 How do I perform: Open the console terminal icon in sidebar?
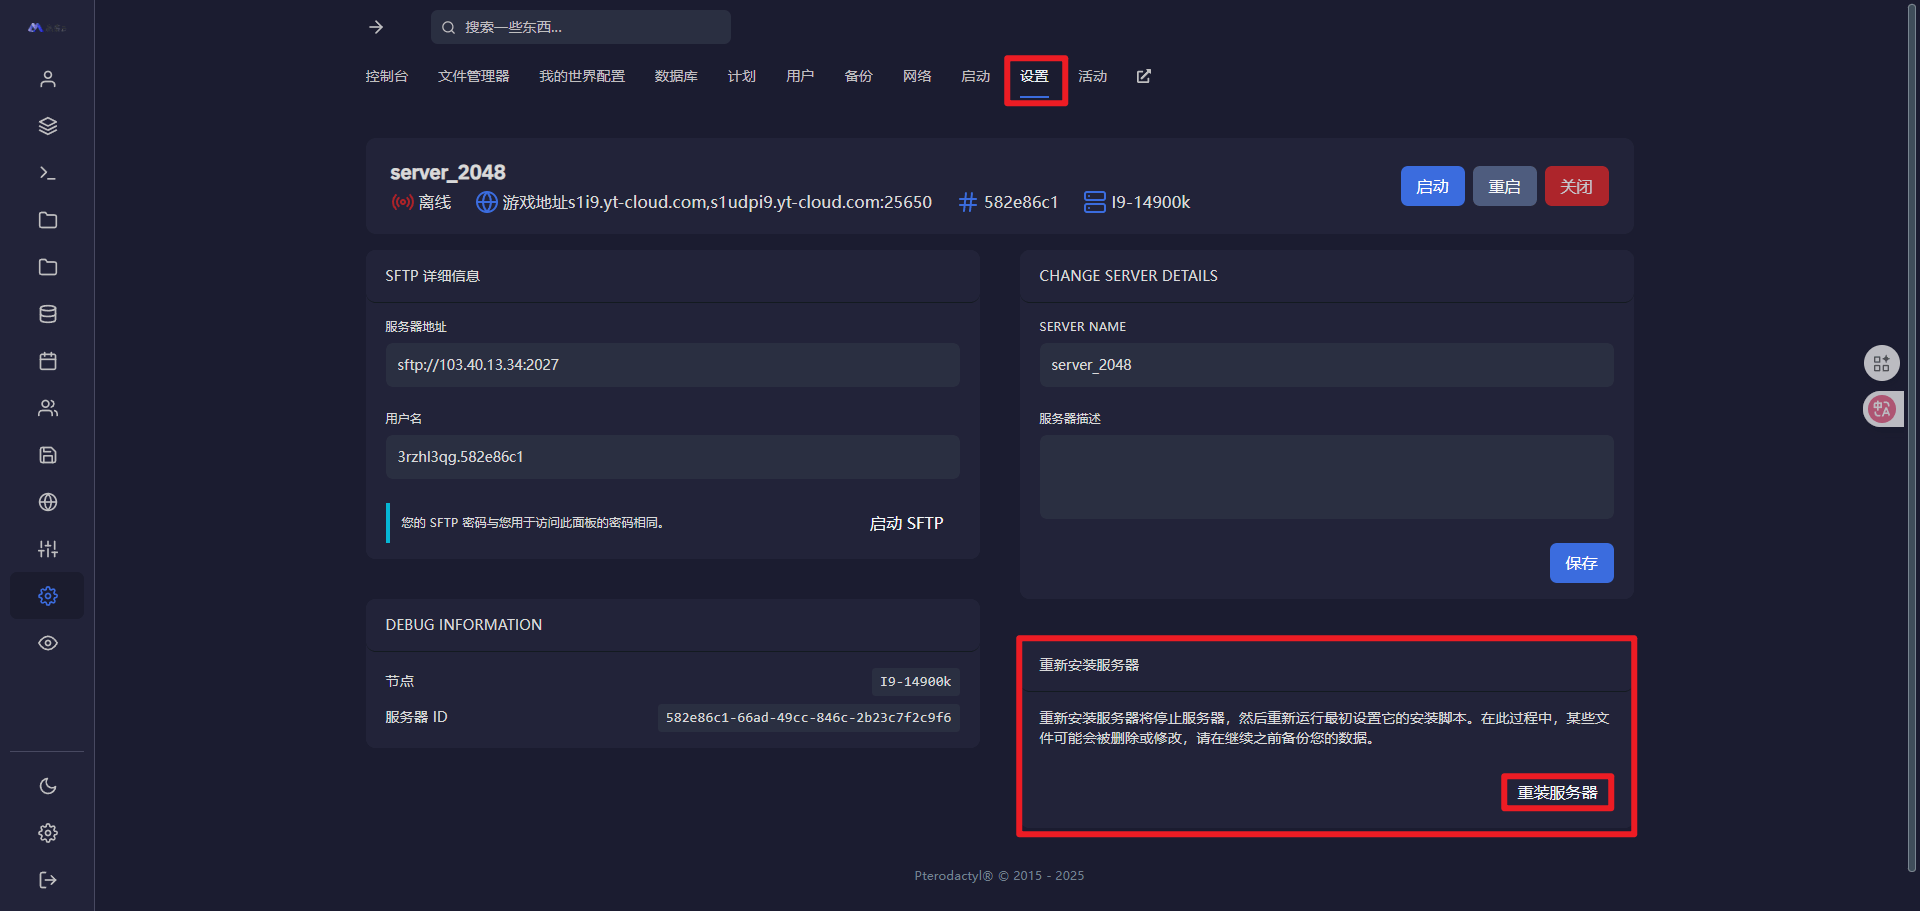point(47,173)
